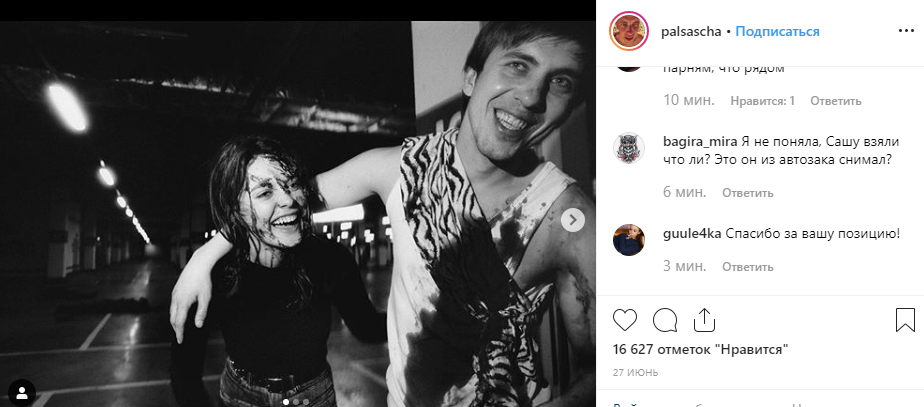Screen dimensions: 924x407
Task: Go to the next photo using the arrow
Action: [573, 220]
